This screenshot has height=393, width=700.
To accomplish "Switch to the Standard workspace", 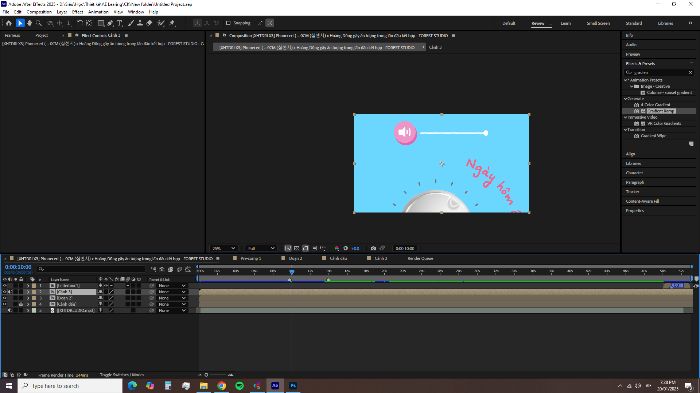I will (x=633, y=23).
